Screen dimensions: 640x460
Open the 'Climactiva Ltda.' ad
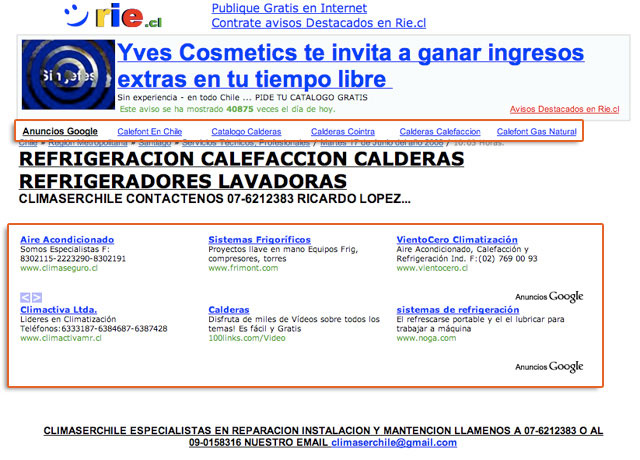[58, 310]
